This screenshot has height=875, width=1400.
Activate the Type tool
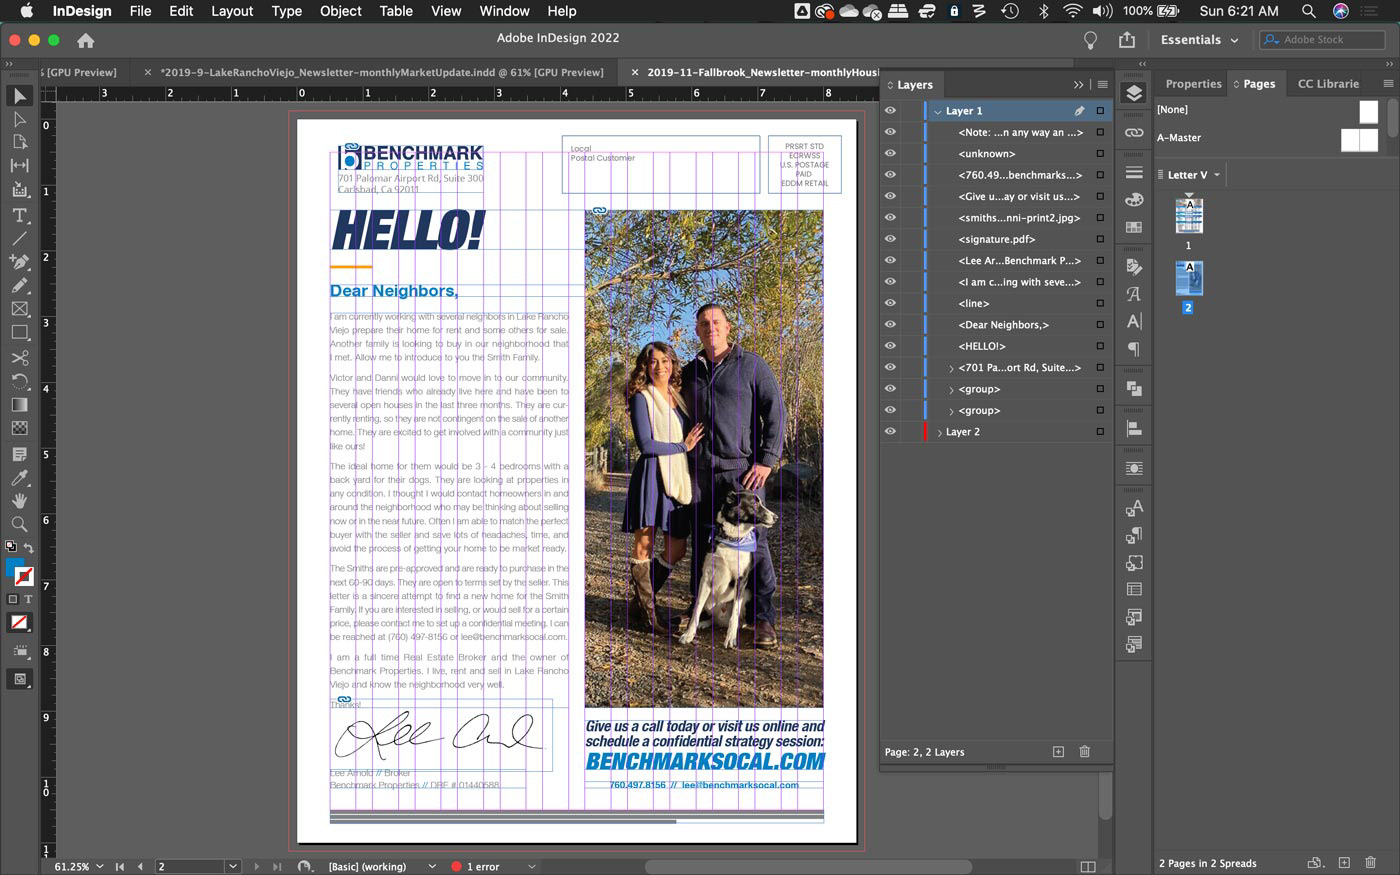20,215
